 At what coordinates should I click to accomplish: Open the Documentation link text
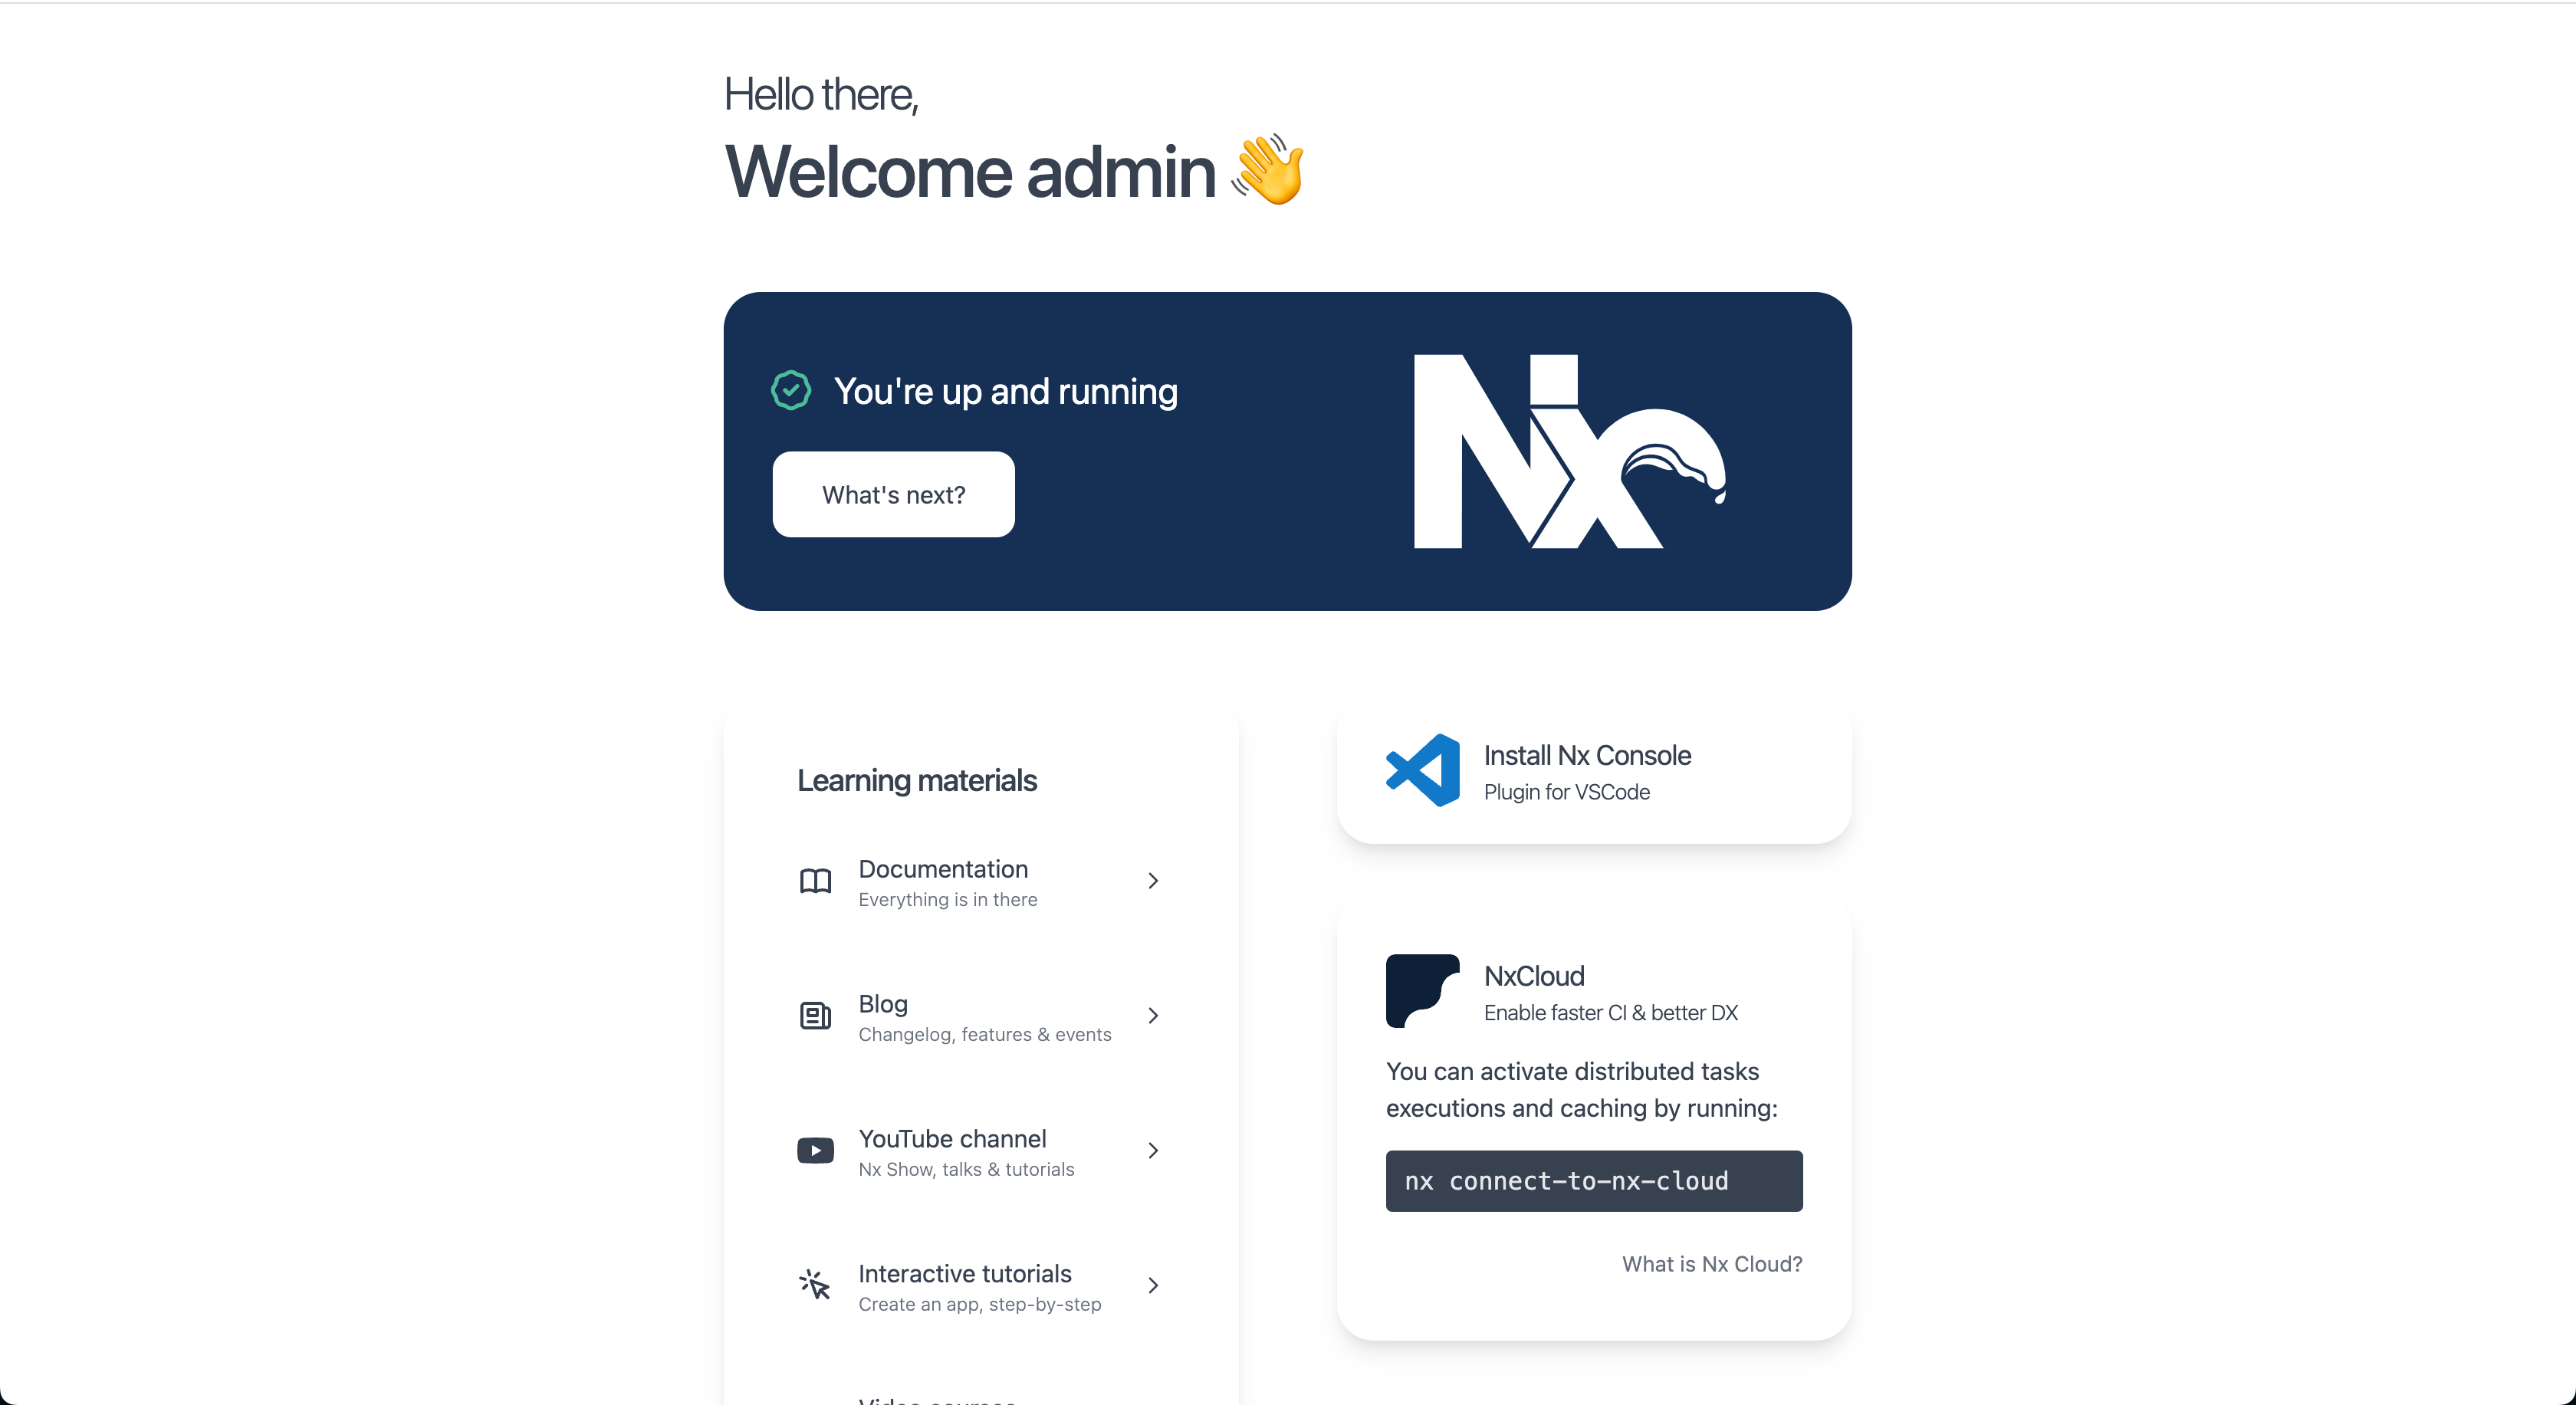pyautogui.click(x=943, y=869)
